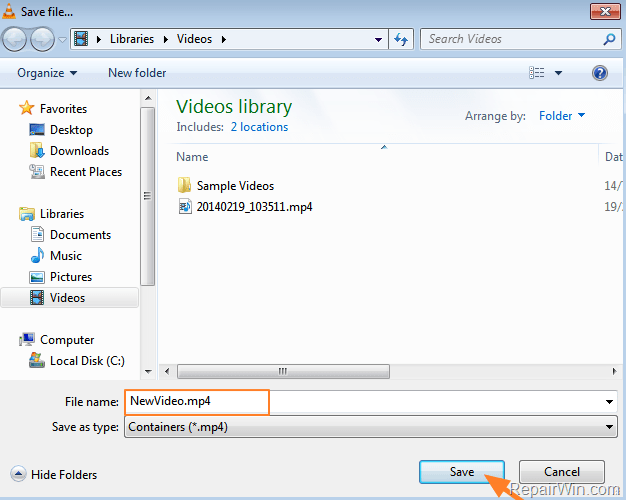Image resolution: width=626 pixels, height=500 pixels.
Task: Click the Downloads folder icon
Action: pyautogui.click(x=37, y=151)
